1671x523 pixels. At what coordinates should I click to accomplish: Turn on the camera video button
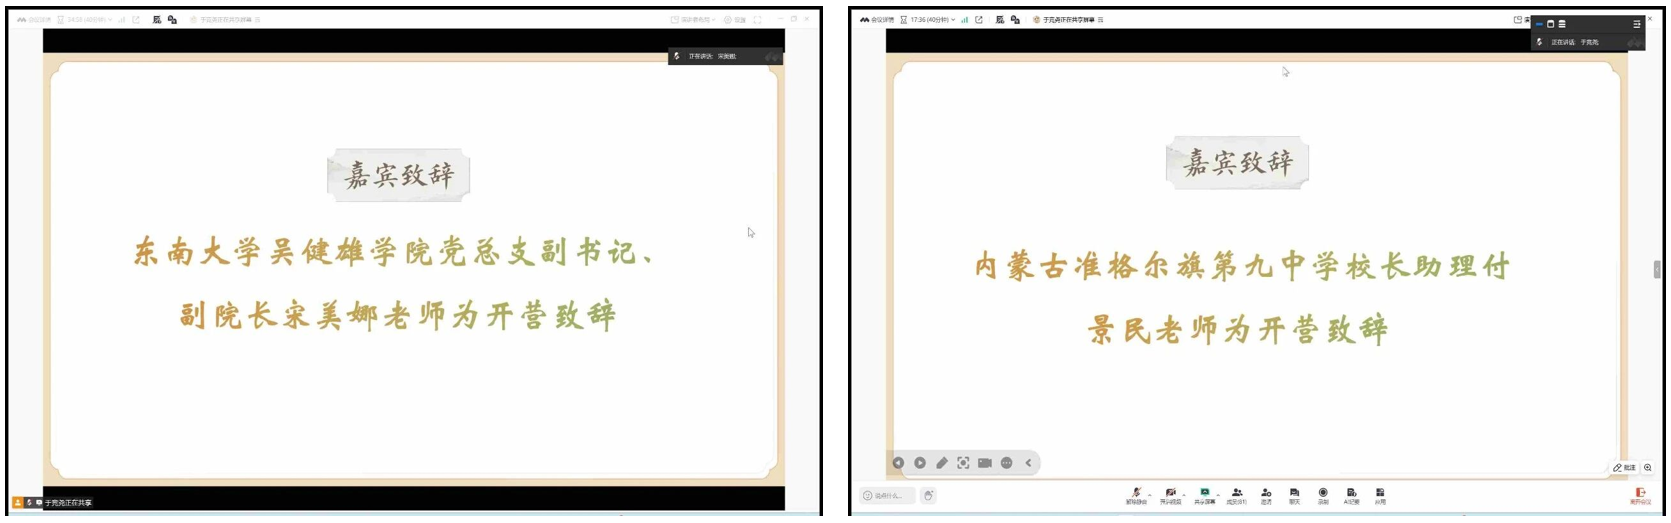point(1170,493)
